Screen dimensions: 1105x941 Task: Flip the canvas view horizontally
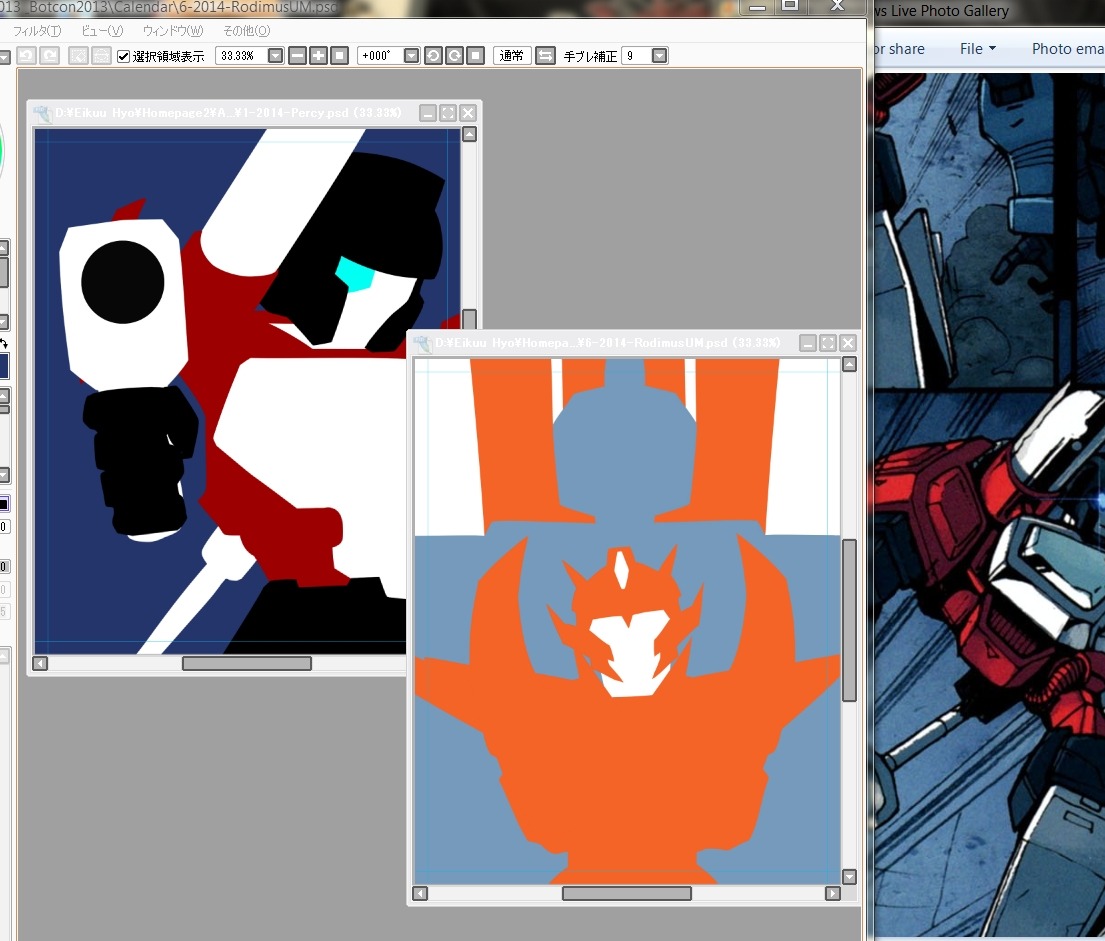click(545, 56)
